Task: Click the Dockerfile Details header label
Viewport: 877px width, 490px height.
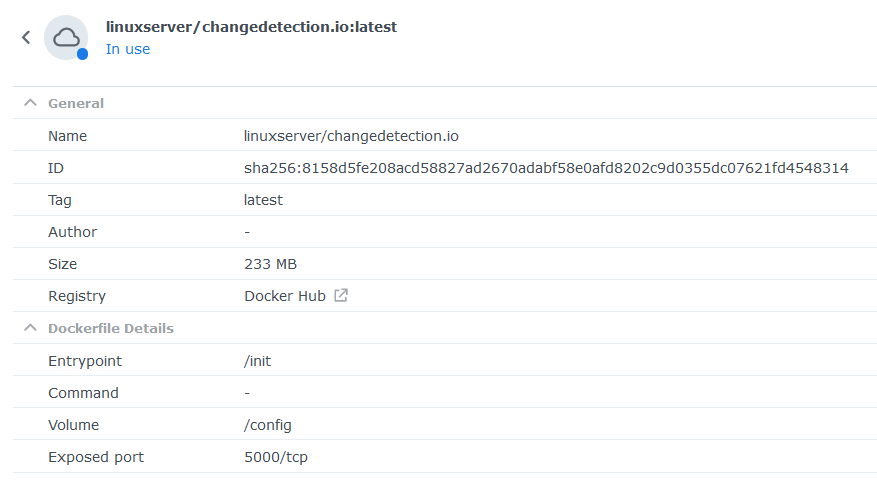Action: [x=111, y=328]
